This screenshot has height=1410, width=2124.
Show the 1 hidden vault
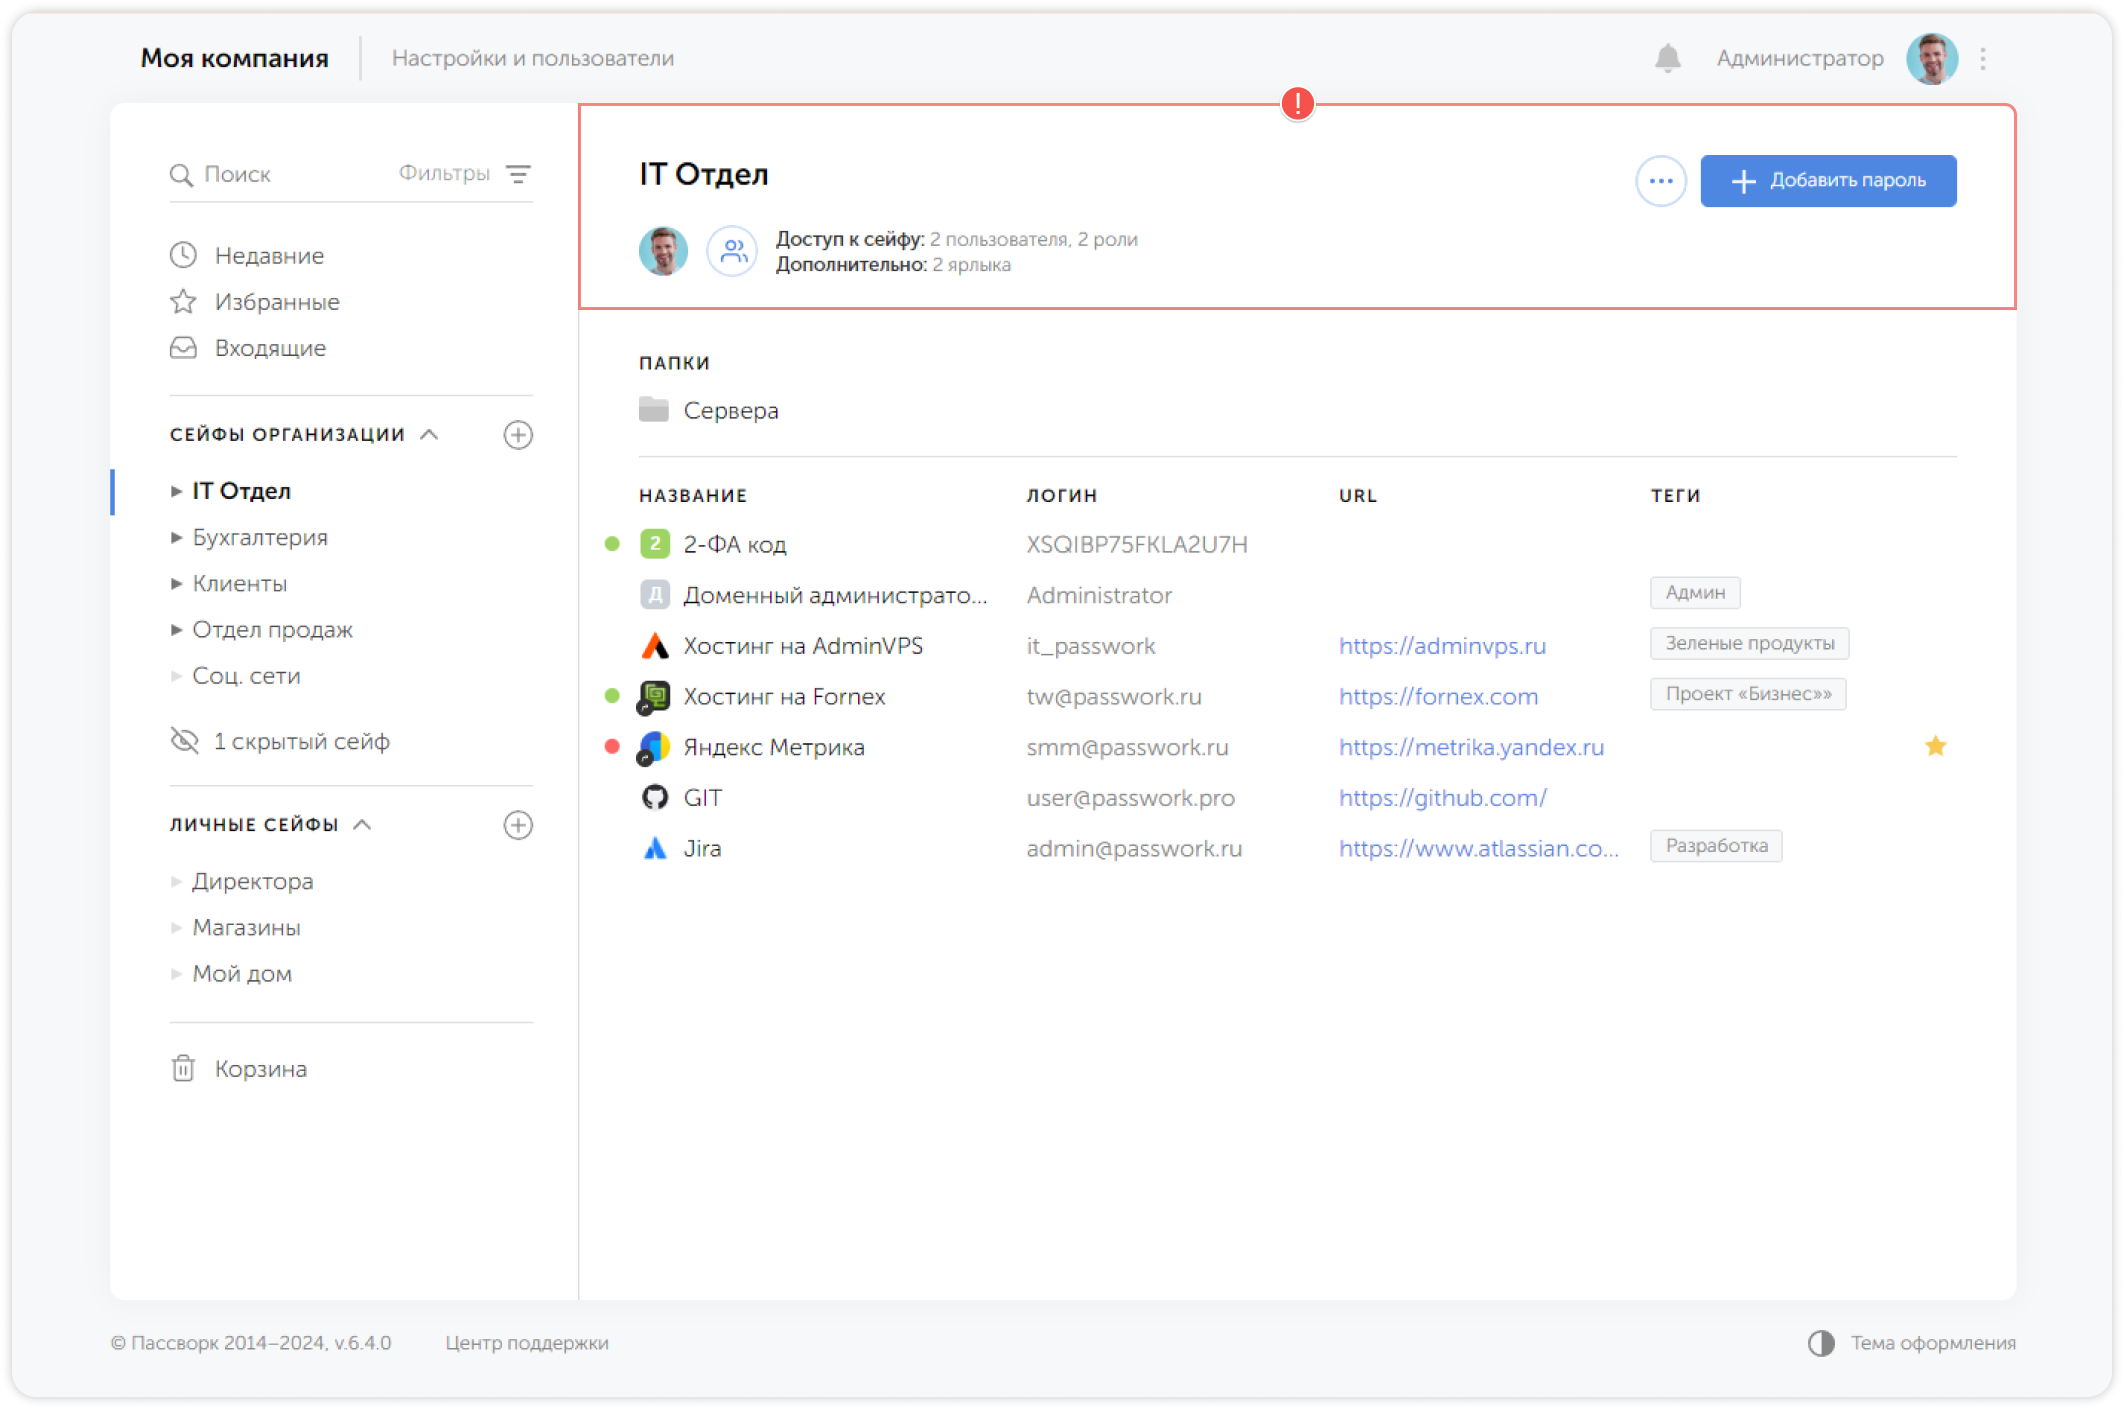pos(300,741)
